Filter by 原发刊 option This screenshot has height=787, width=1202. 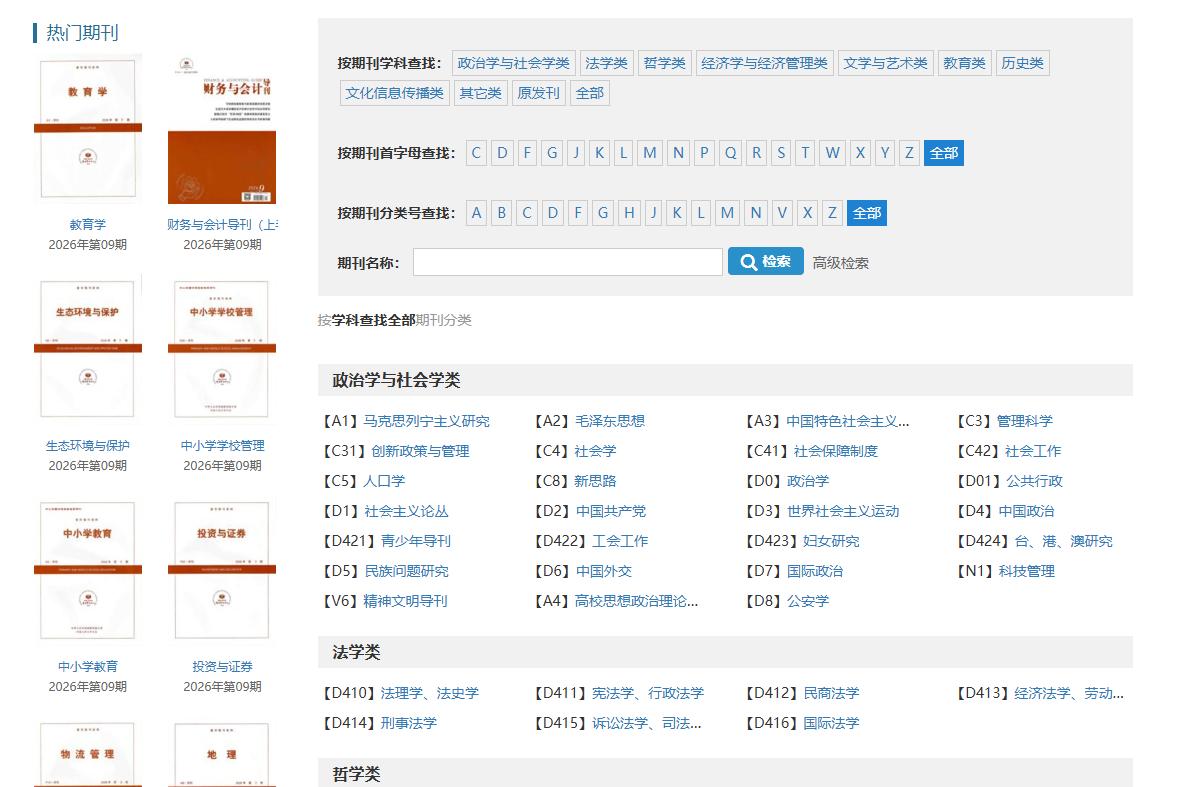click(538, 93)
